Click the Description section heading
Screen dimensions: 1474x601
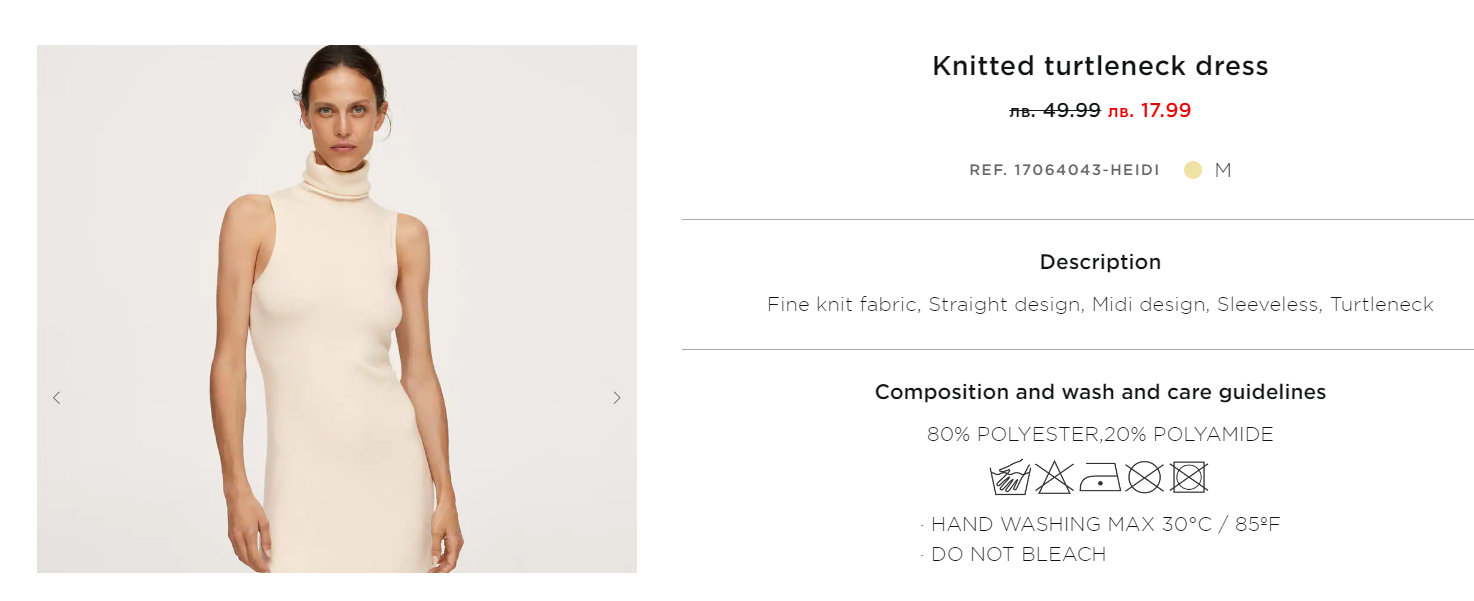click(x=1100, y=262)
